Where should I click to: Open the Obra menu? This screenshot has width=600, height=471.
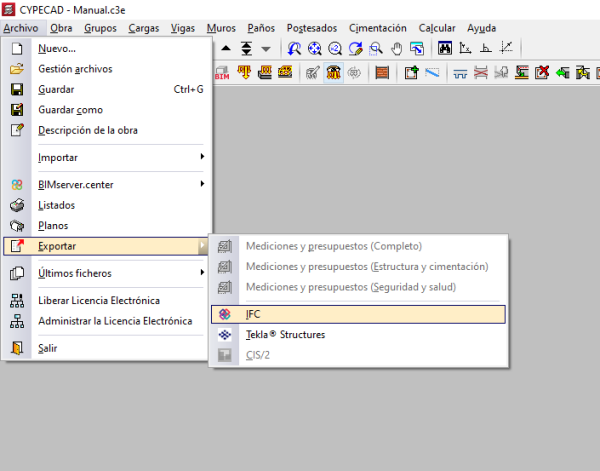pos(61,28)
